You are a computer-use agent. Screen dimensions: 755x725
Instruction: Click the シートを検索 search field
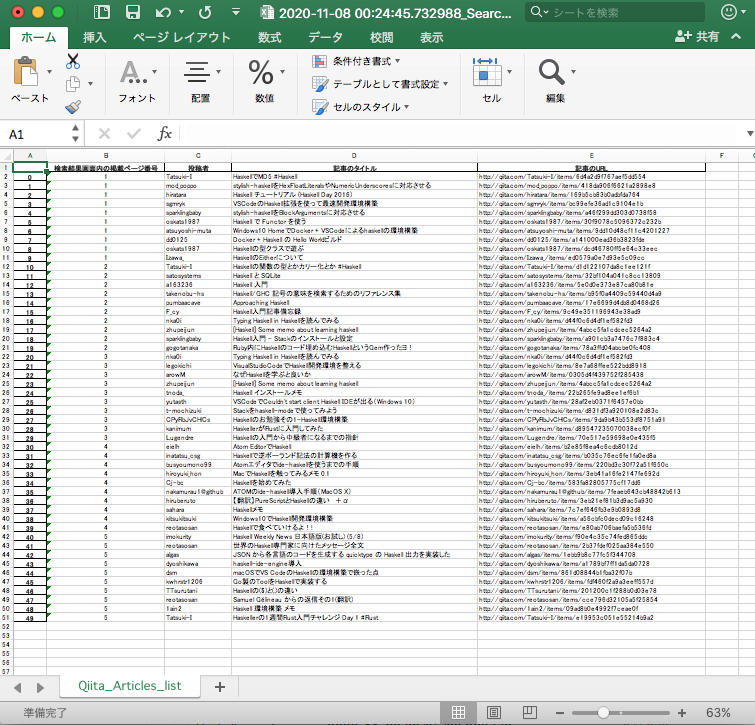point(615,12)
